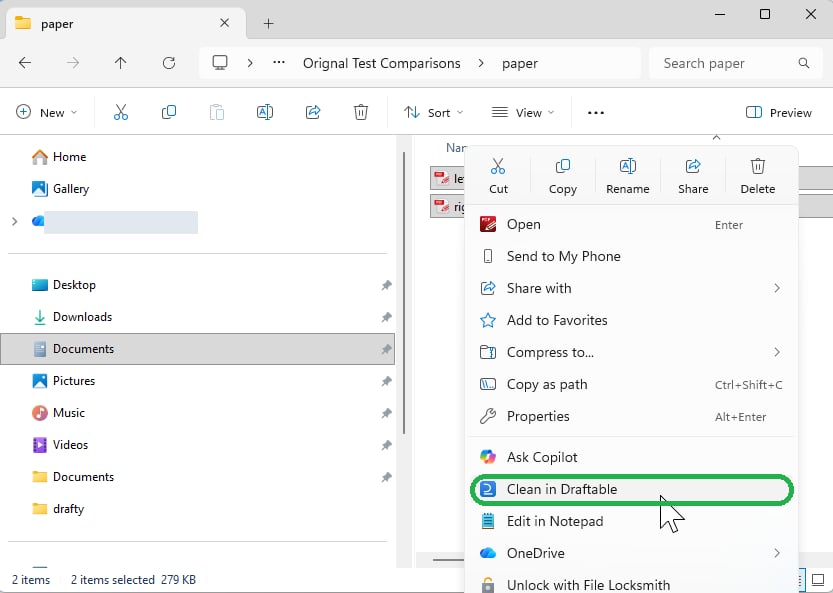This screenshot has height=593, width=833.
Task: Open Music in the navigation pane
Action: (58, 412)
